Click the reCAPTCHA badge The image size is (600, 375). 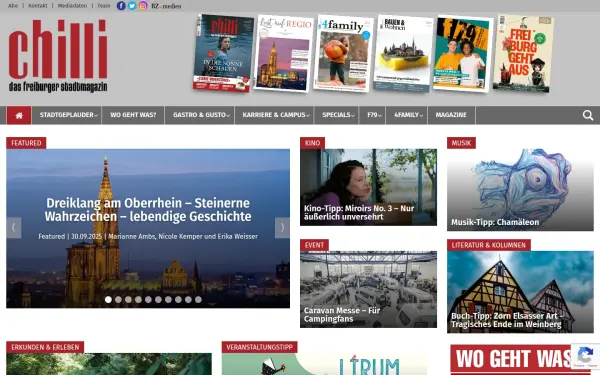pyautogui.click(x=585, y=357)
